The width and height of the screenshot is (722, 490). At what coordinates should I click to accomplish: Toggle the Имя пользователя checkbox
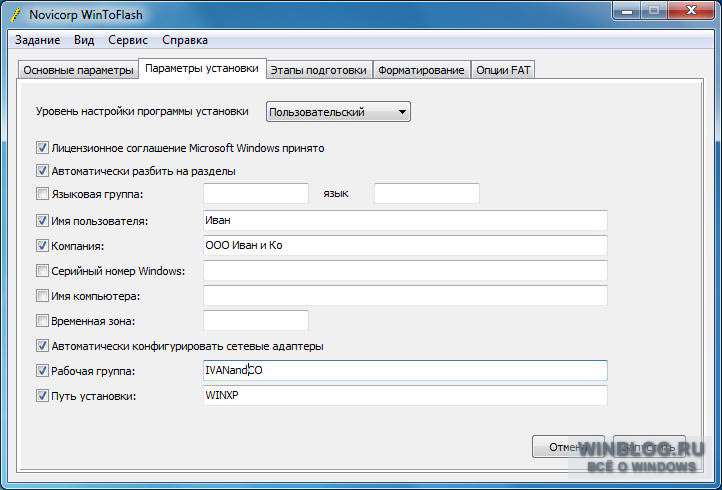coord(42,221)
